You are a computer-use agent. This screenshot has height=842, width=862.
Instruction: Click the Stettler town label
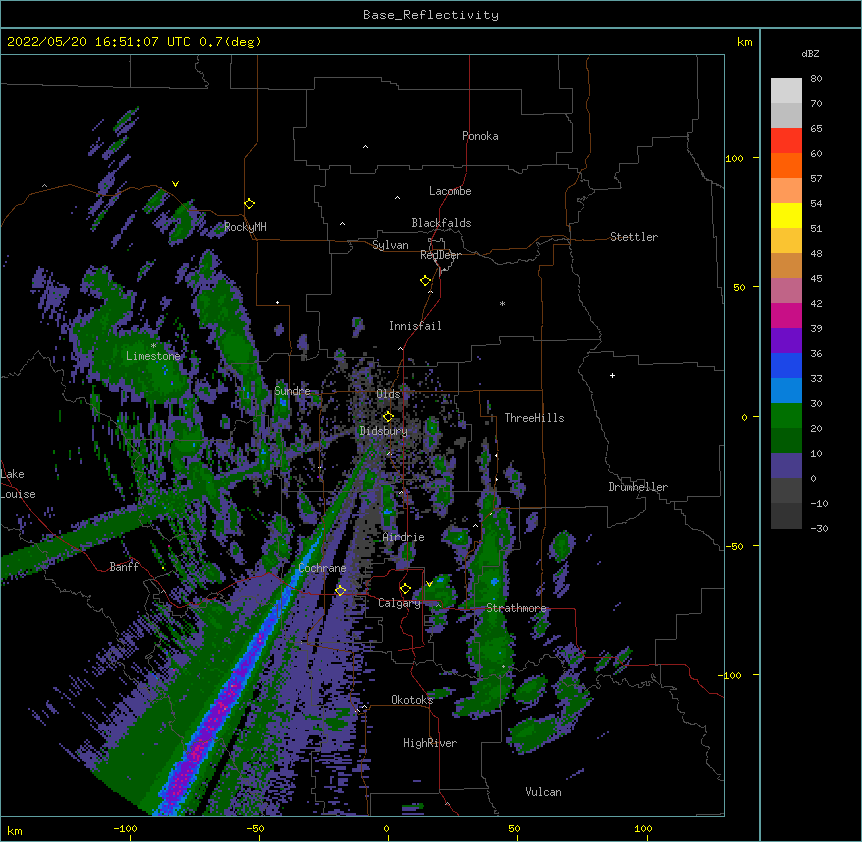[633, 237]
